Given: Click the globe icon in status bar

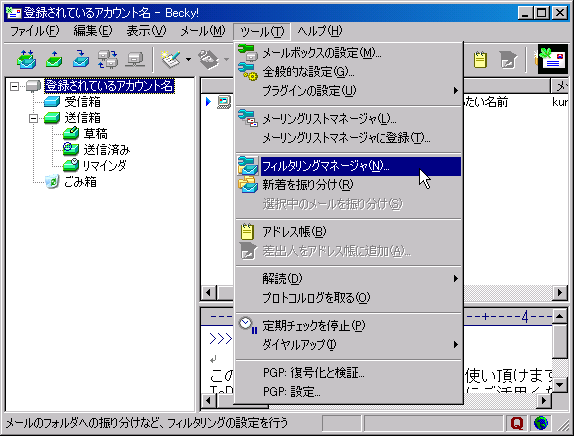Looking at the screenshot, I should tap(541, 423).
